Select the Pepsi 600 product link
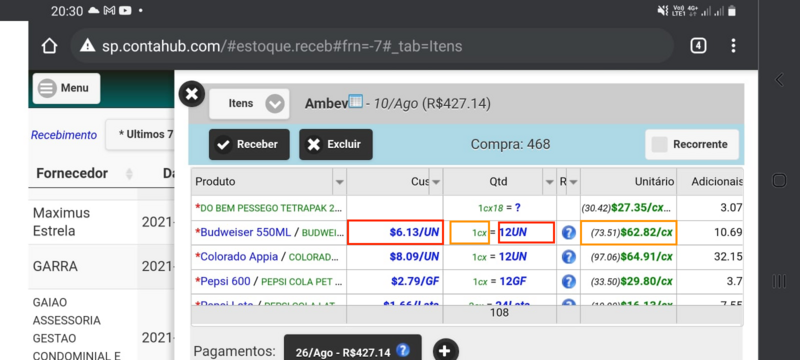 coord(226,281)
